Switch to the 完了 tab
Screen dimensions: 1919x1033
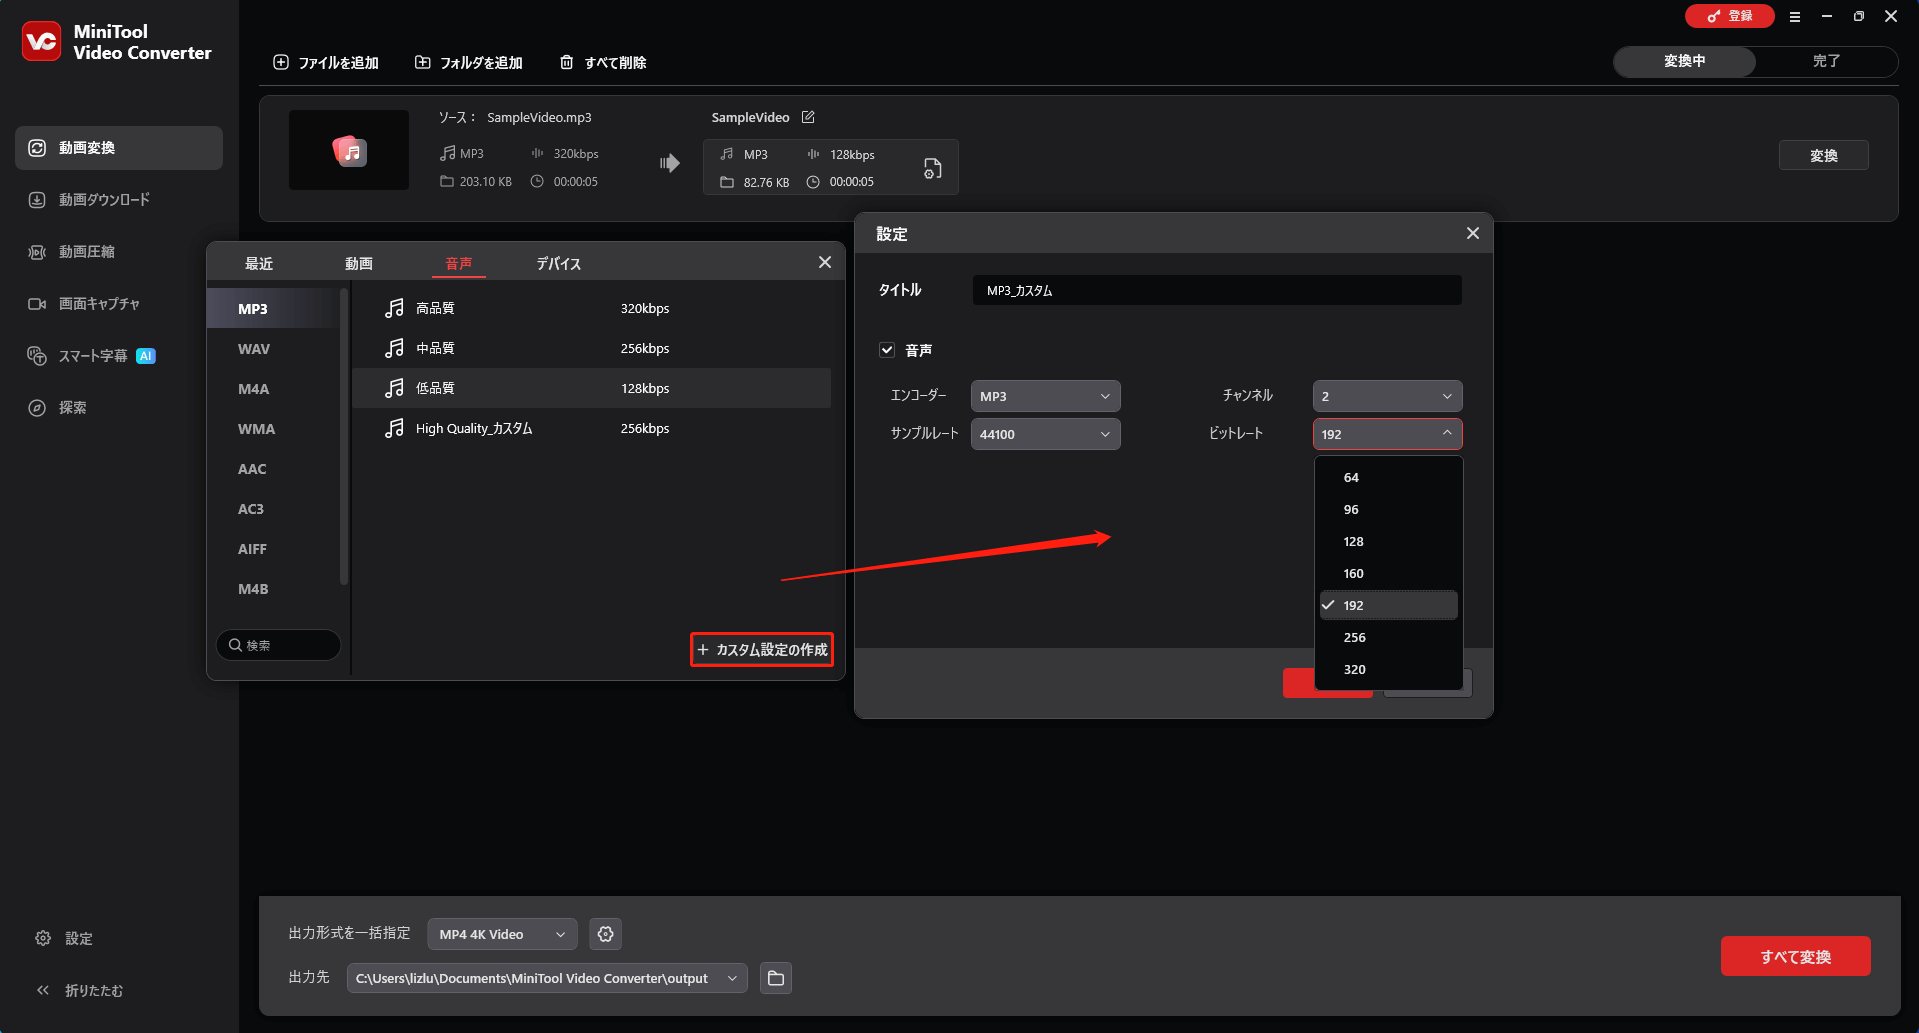coord(1826,61)
